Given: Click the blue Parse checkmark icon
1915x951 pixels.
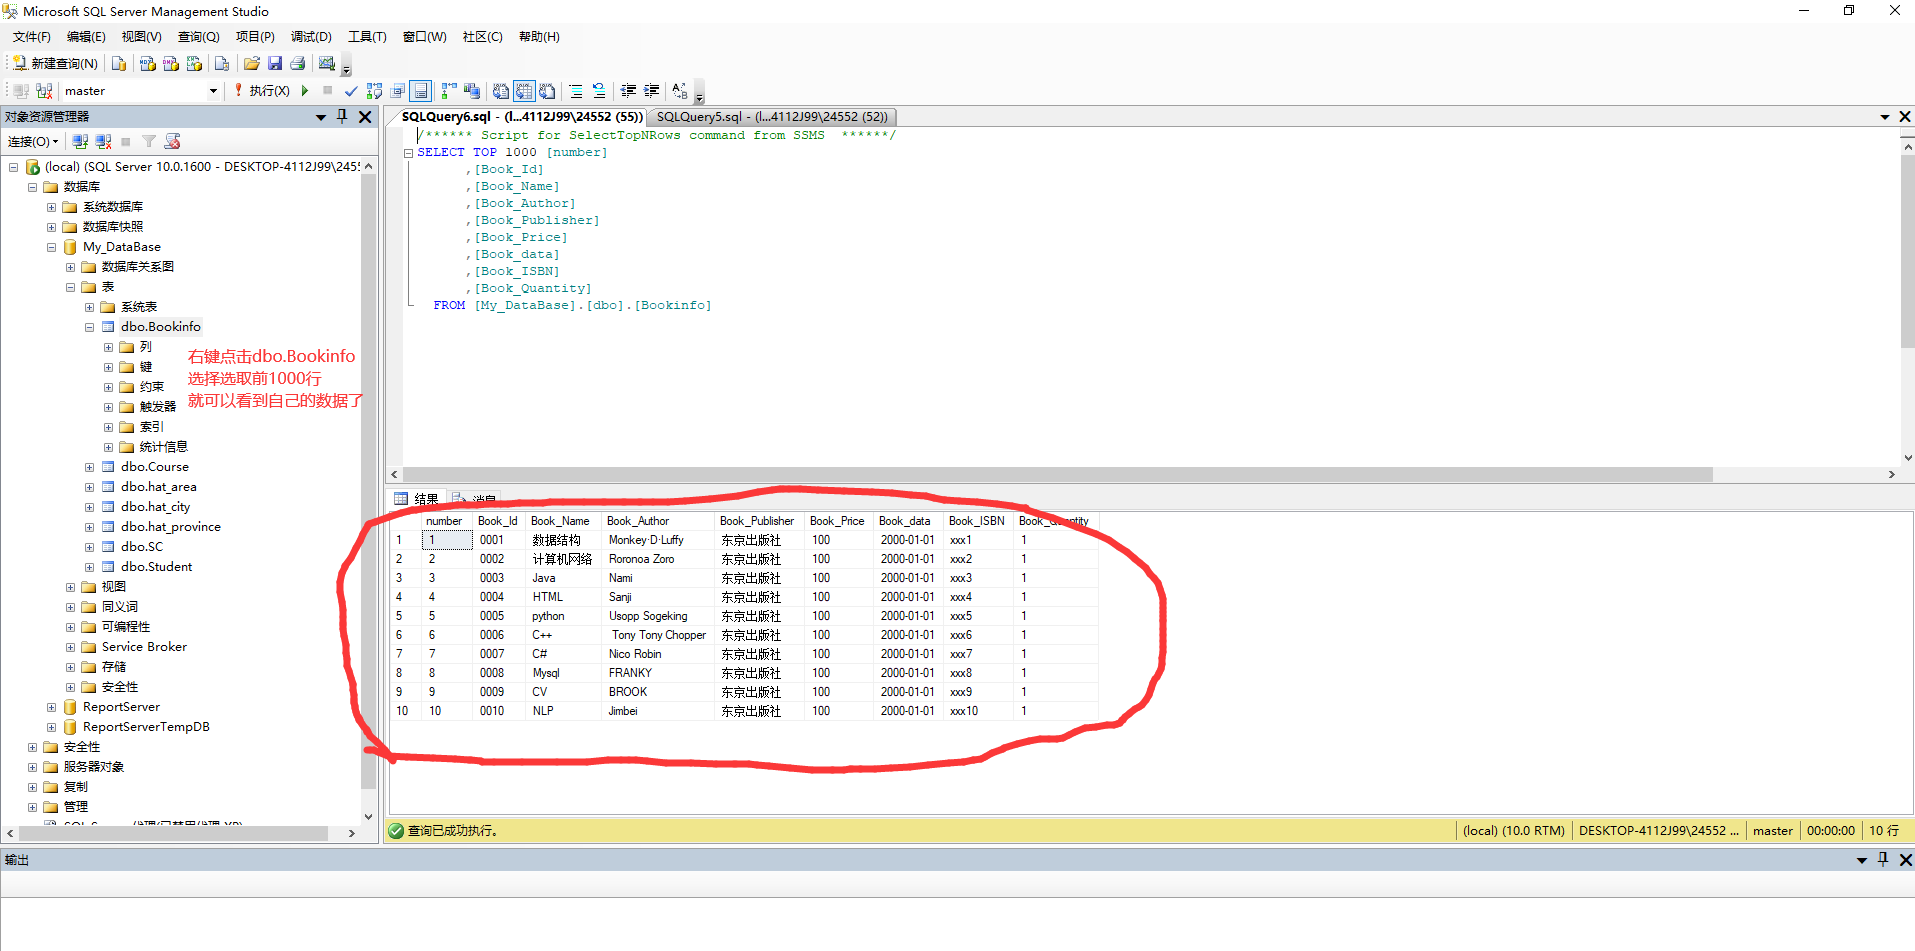Looking at the screenshot, I should pos(351,91).
